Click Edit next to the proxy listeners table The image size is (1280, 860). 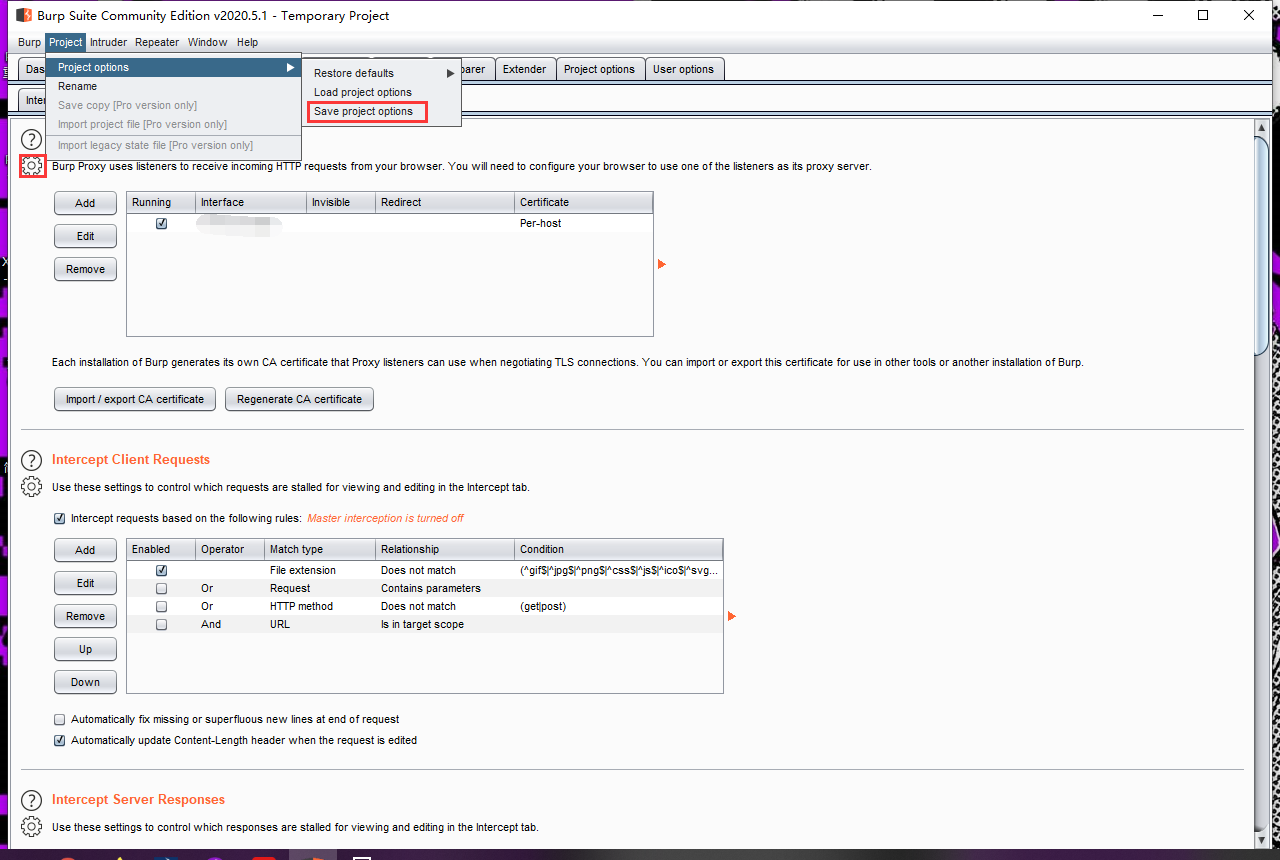tap(85, 236)
